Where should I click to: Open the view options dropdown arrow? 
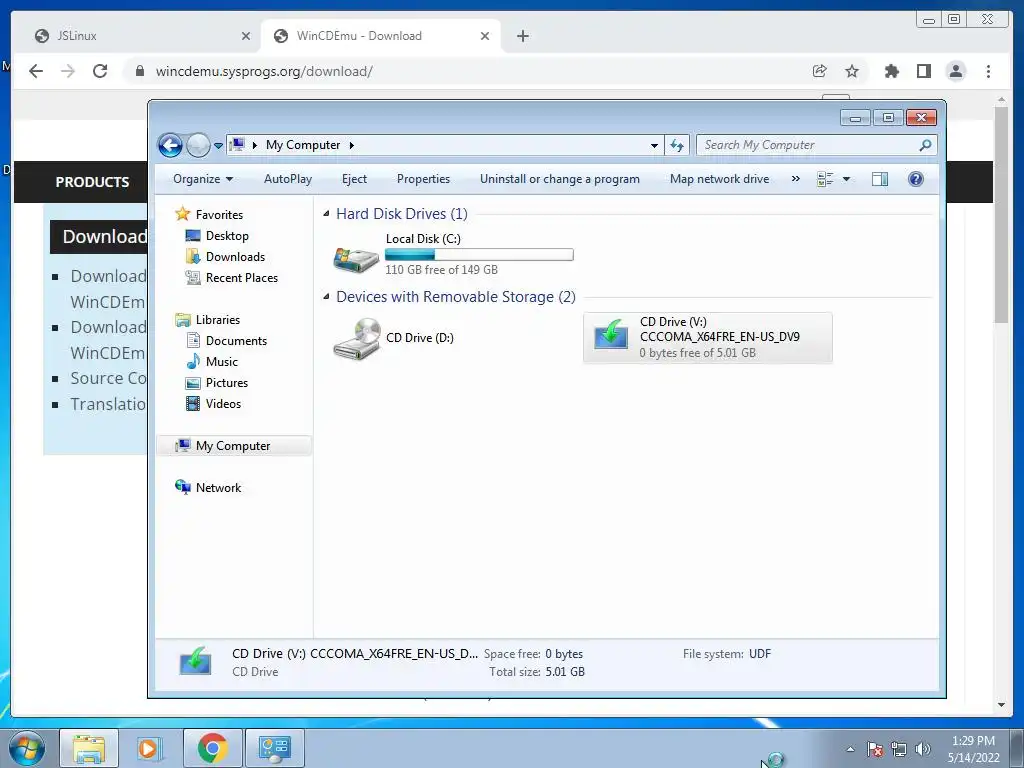pyautogui.click(x=846, y=179)
